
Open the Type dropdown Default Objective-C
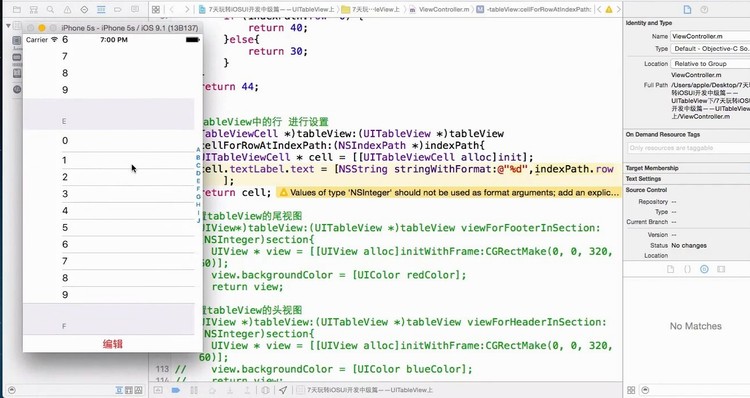tap(710, 49)
